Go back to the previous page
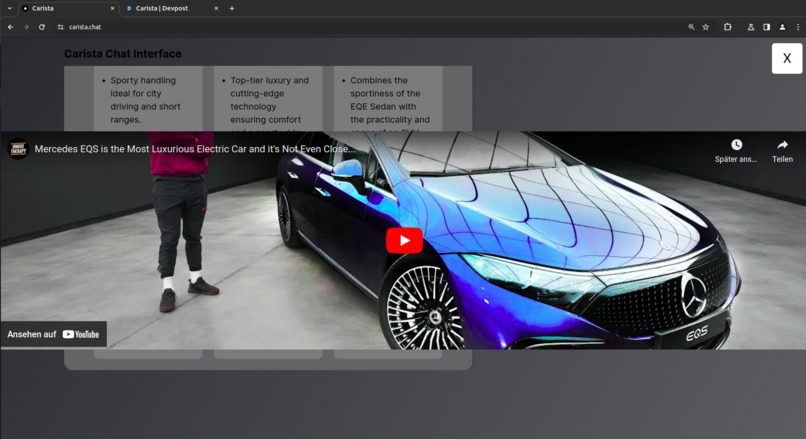The width and height of the screenshot is (806, 439). point(10,27)
